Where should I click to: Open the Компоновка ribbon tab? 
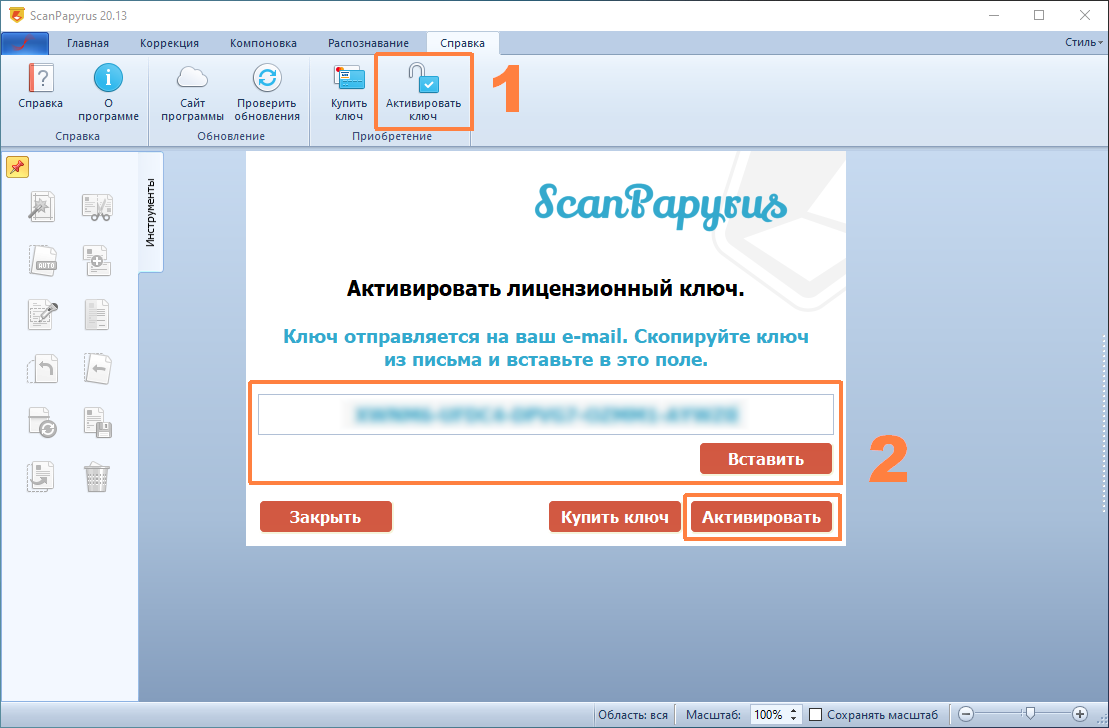coord(263,43)
